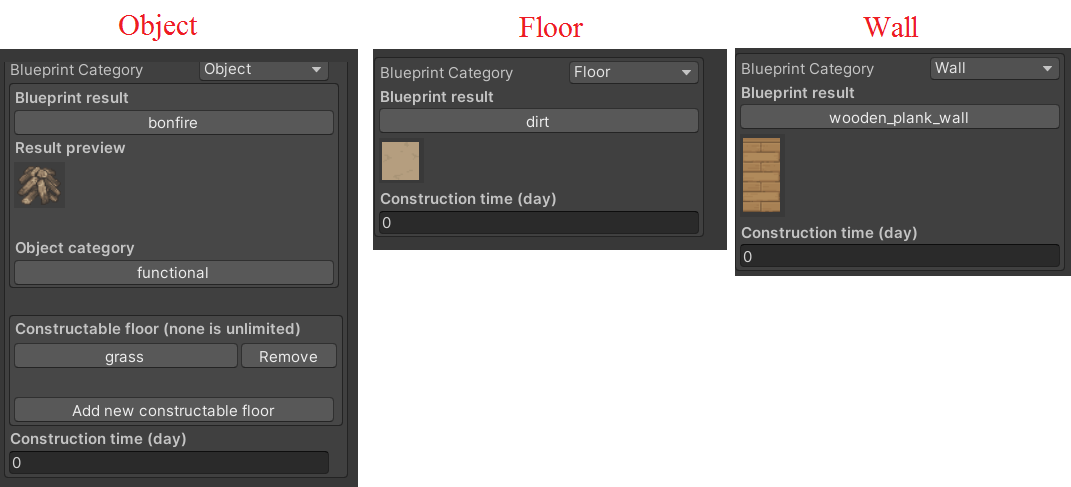Click the bonfire blueprint result button
1071x487 pixels.
coord(173,123)
